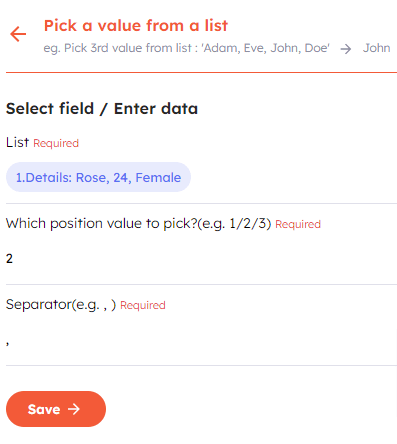397x444 pixels.
Task: Click the 'eg. Pick 3rd value' example text
Action: click(x=187, y=48)
